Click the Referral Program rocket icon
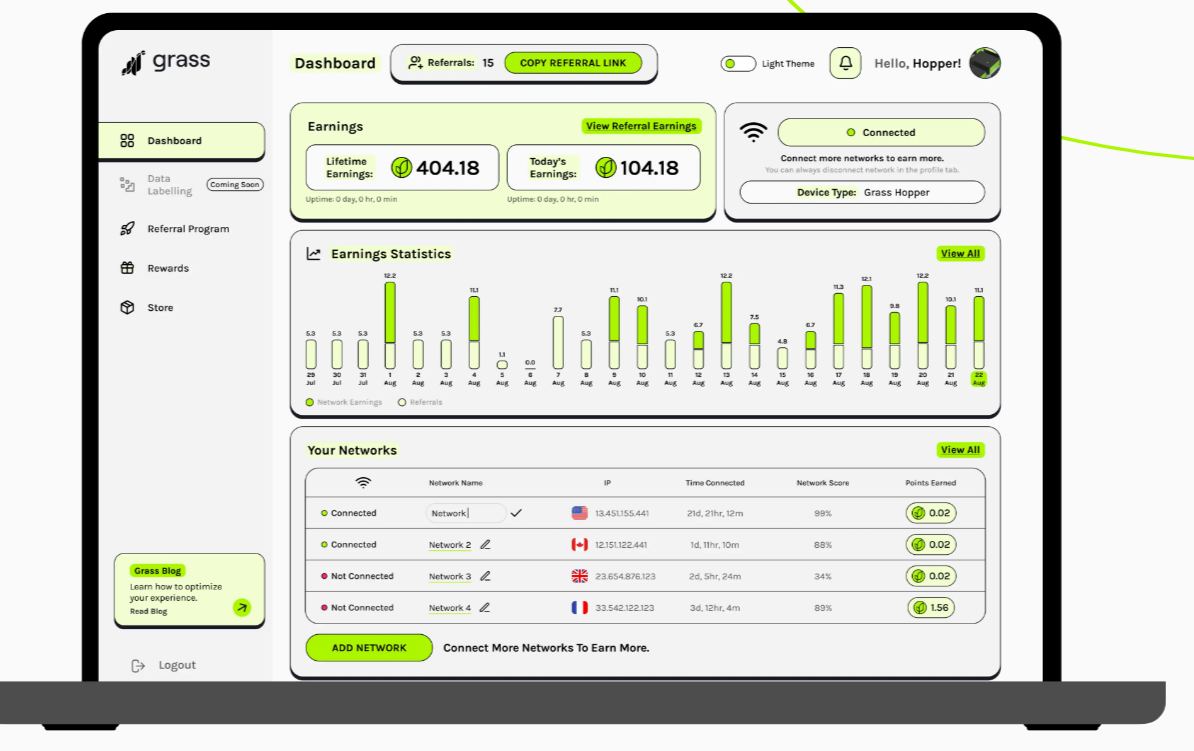 [127, 228]
